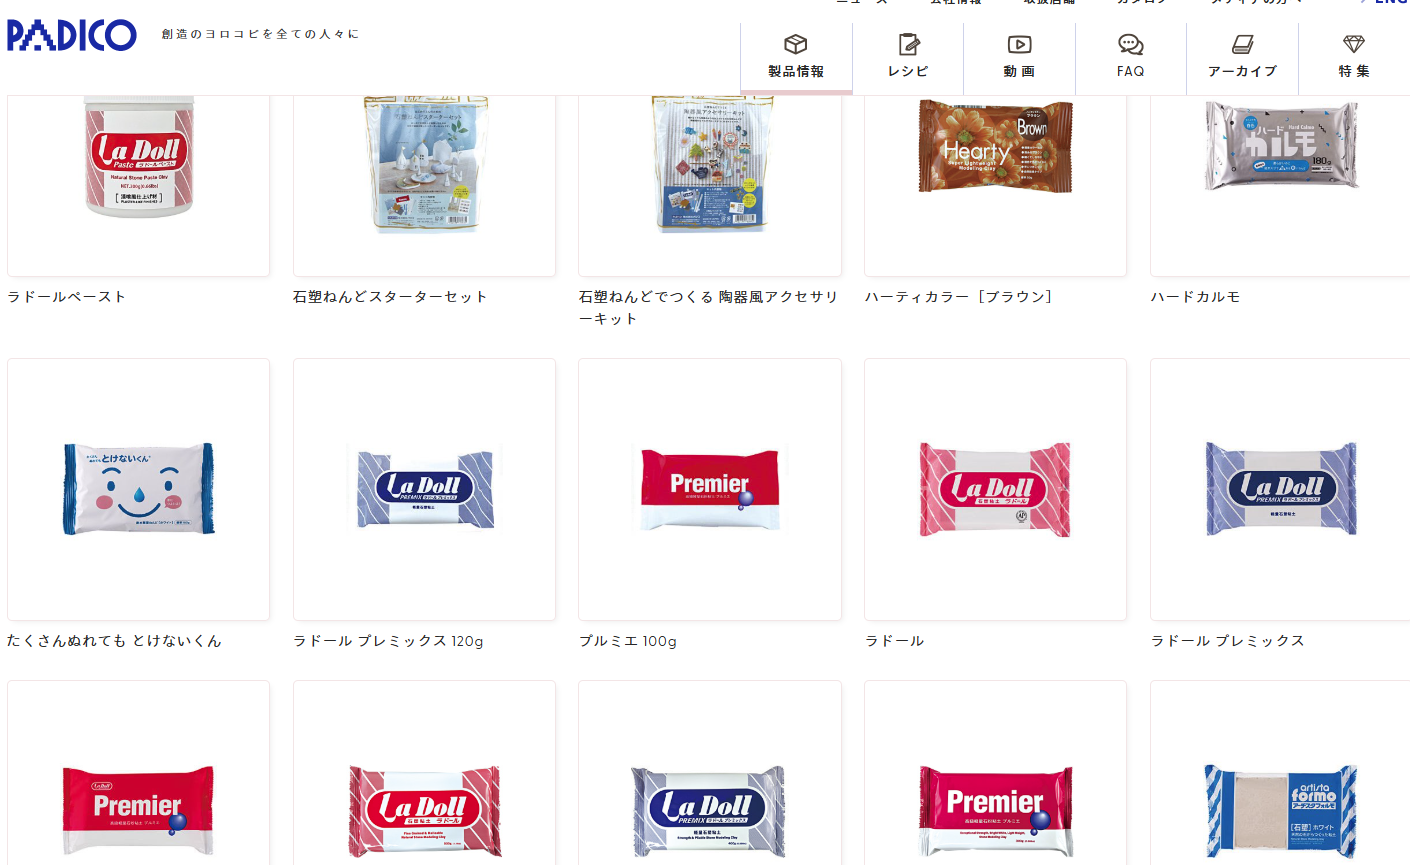Open the ラドールペースト product link
Image resolution: width=1410 pixels, height=865 pixels.
67,297
